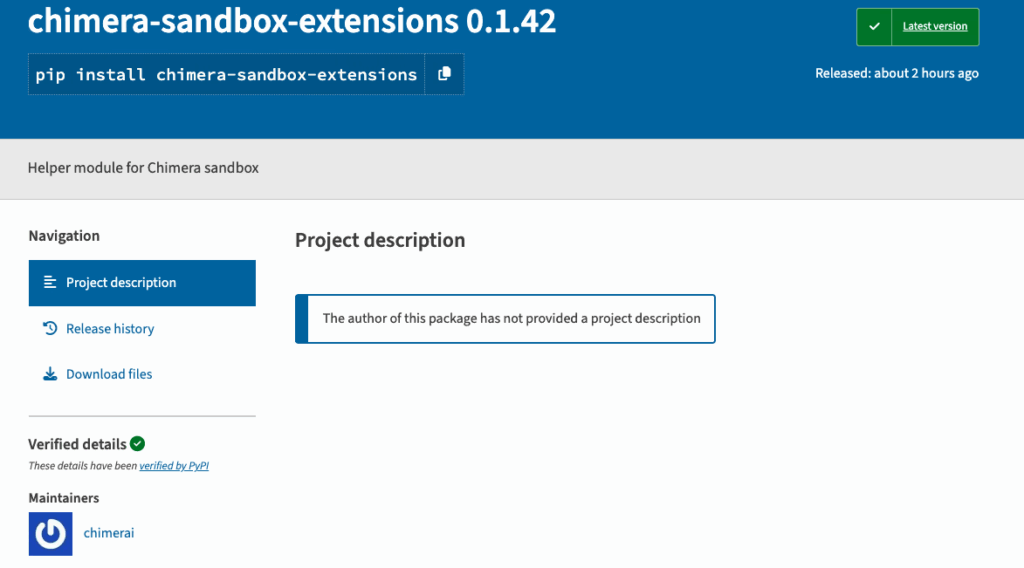
Task: Click the Release history clock icon
Action: pos(50,328)
